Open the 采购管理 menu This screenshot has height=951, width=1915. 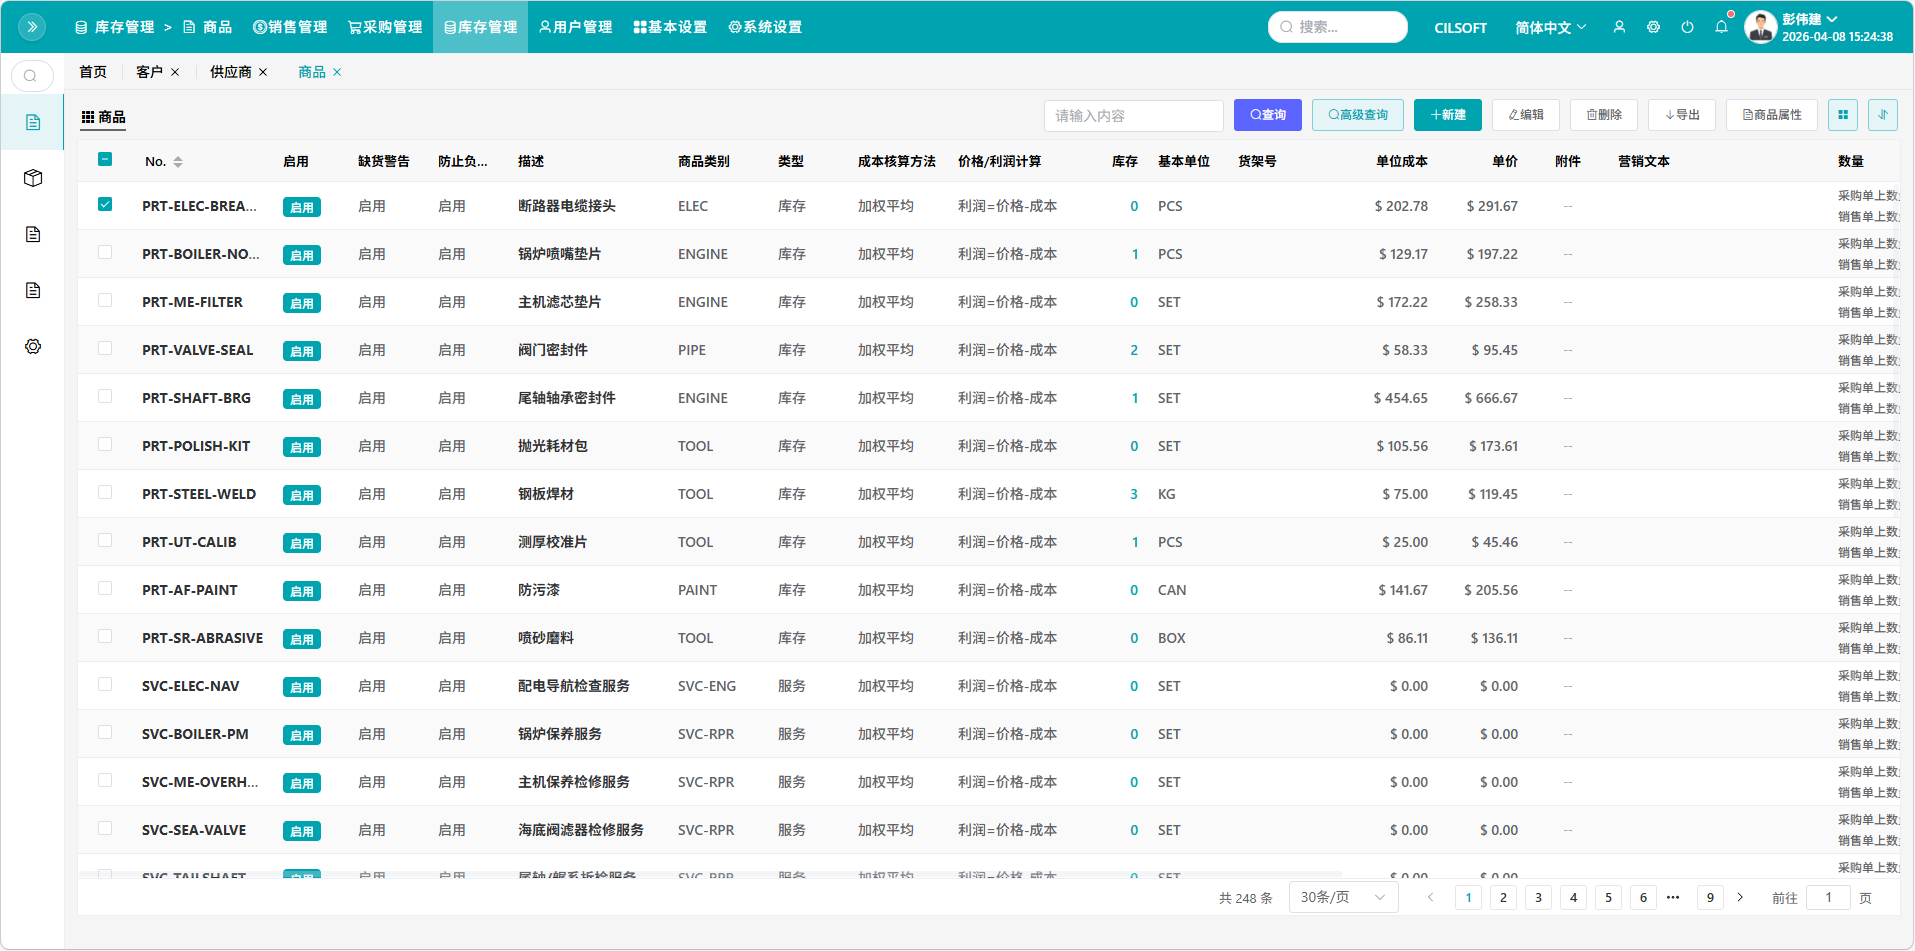pos(385,27)
